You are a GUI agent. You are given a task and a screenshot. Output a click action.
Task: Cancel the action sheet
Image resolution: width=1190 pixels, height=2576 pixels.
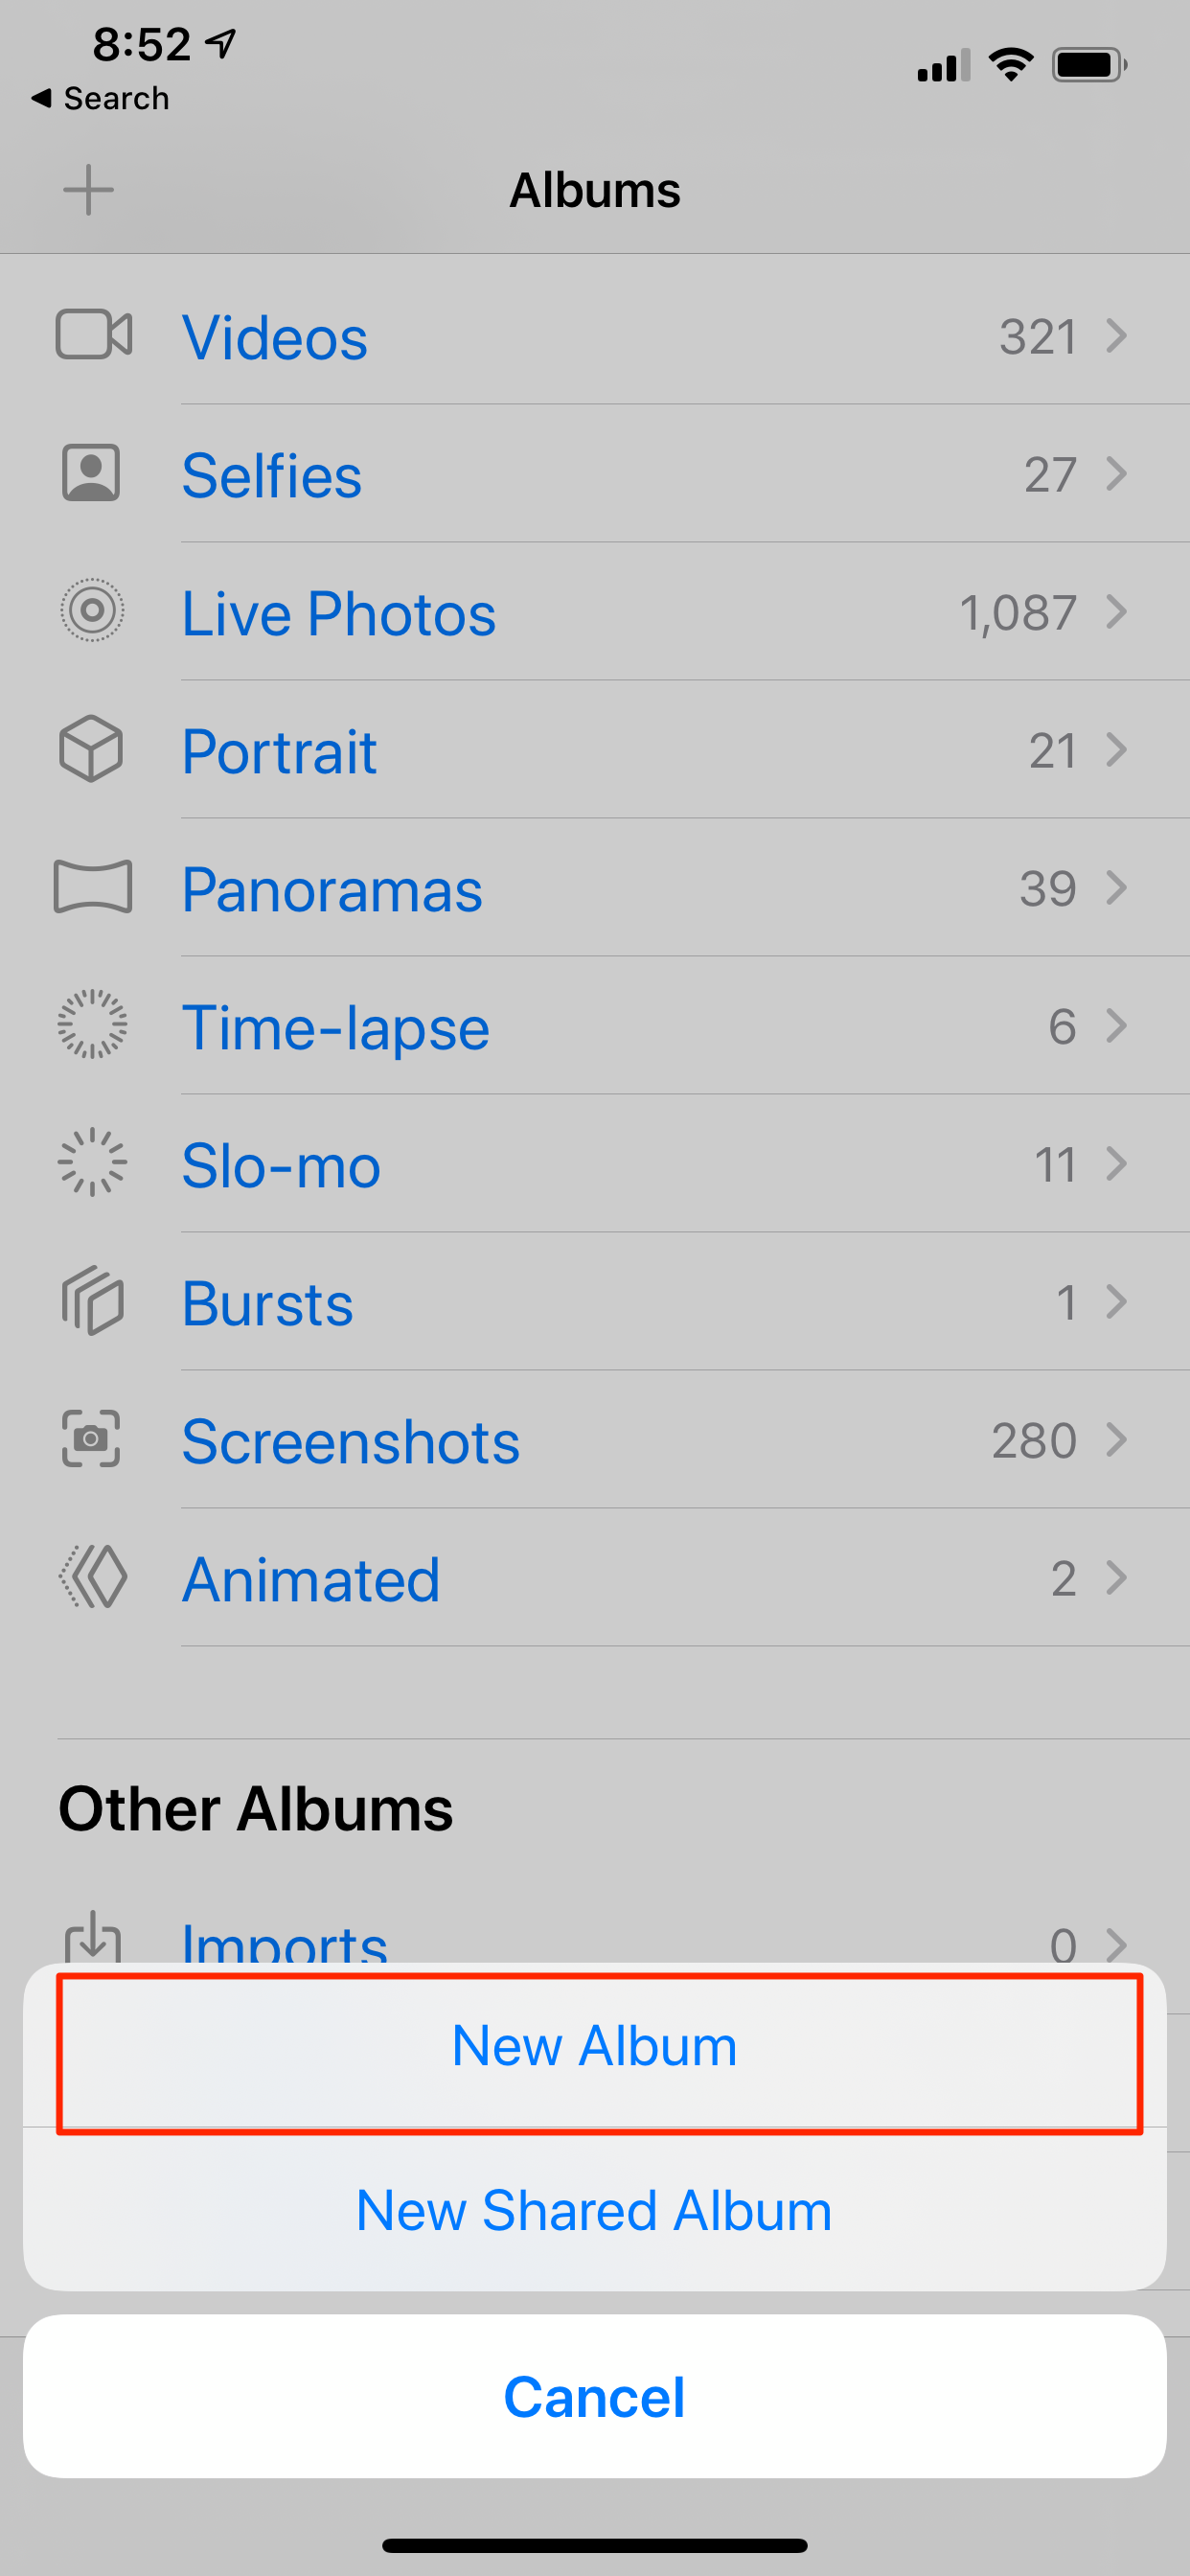click(x=595, y=2396)
